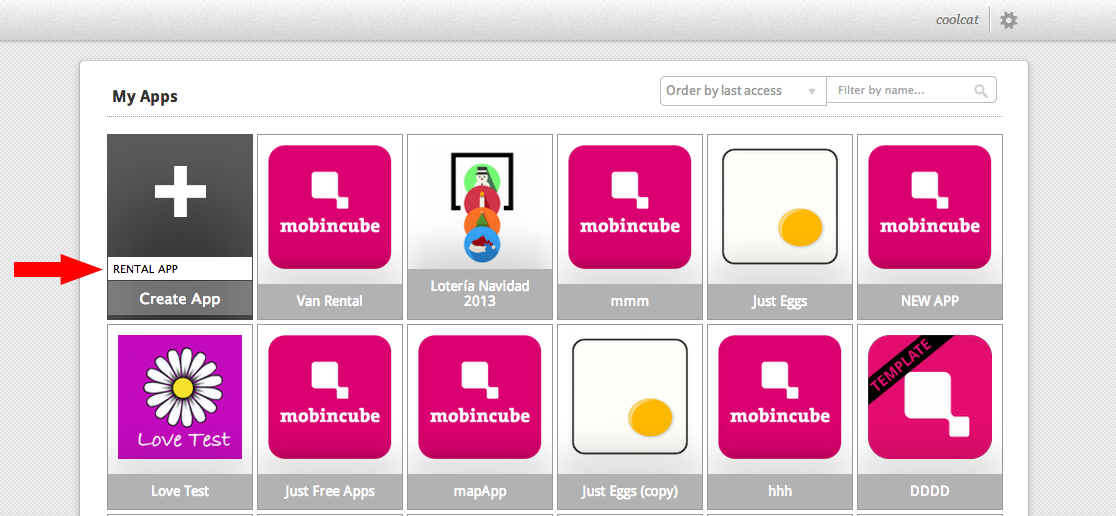Click the NEW APP label
1116x516 pixels.
click(x=930, y=301)
